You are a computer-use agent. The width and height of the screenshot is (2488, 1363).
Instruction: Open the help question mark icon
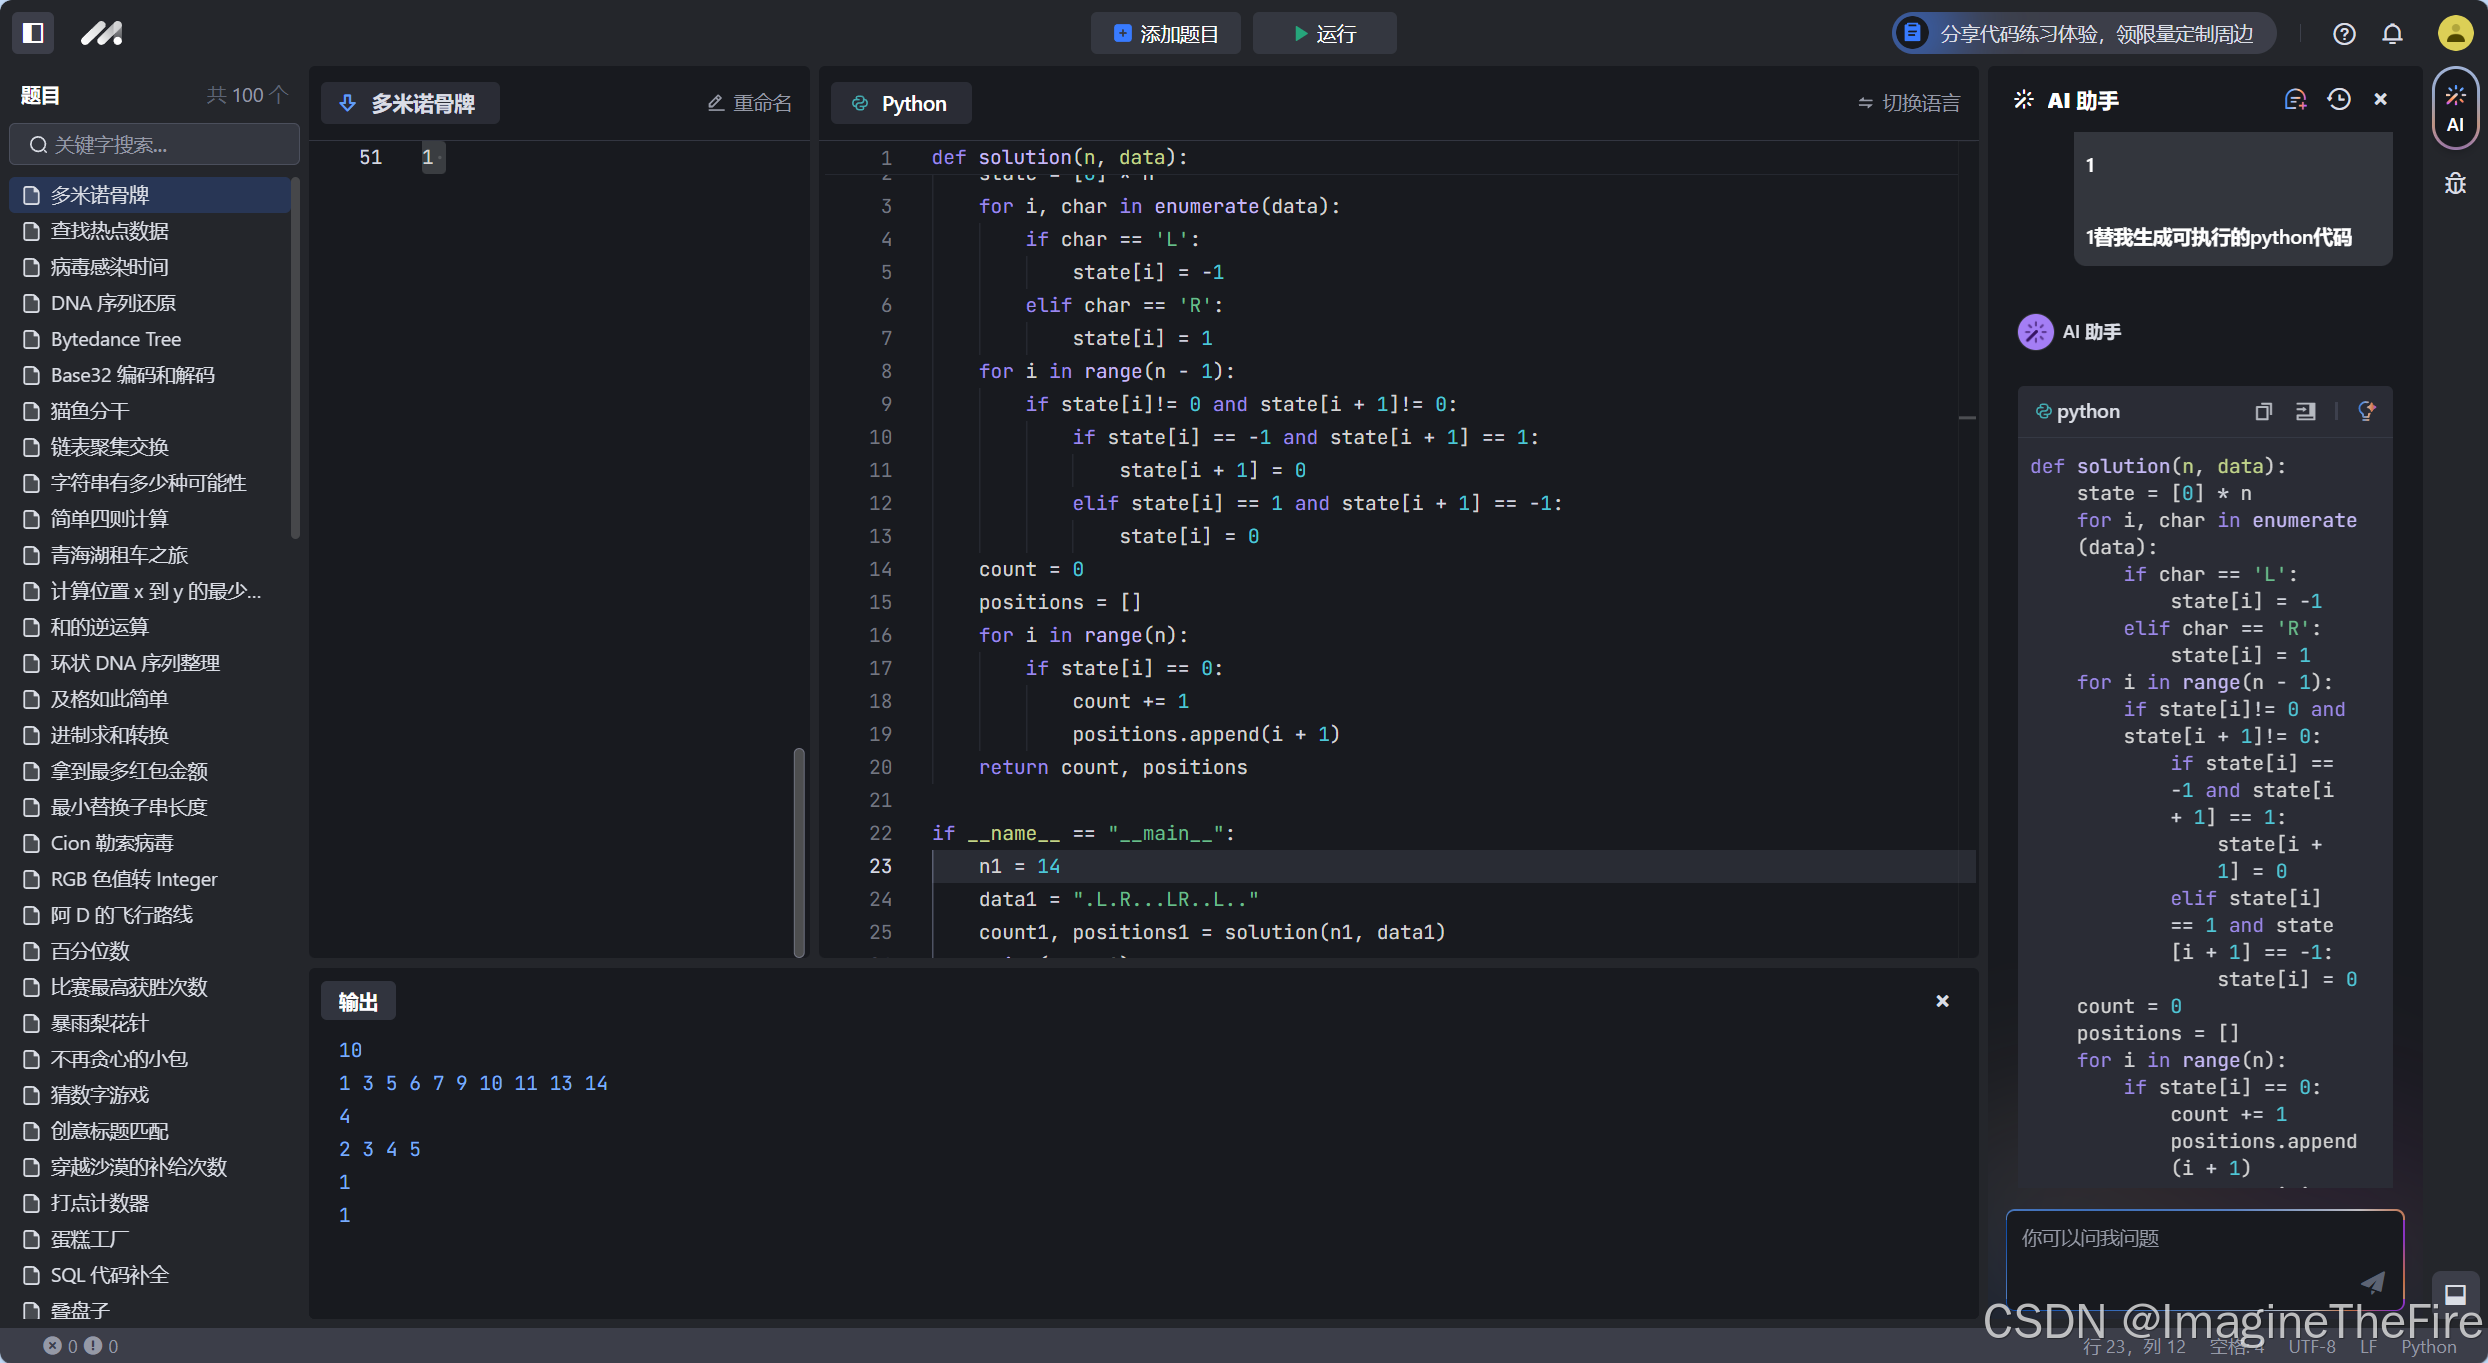[x=2344, y=34]
